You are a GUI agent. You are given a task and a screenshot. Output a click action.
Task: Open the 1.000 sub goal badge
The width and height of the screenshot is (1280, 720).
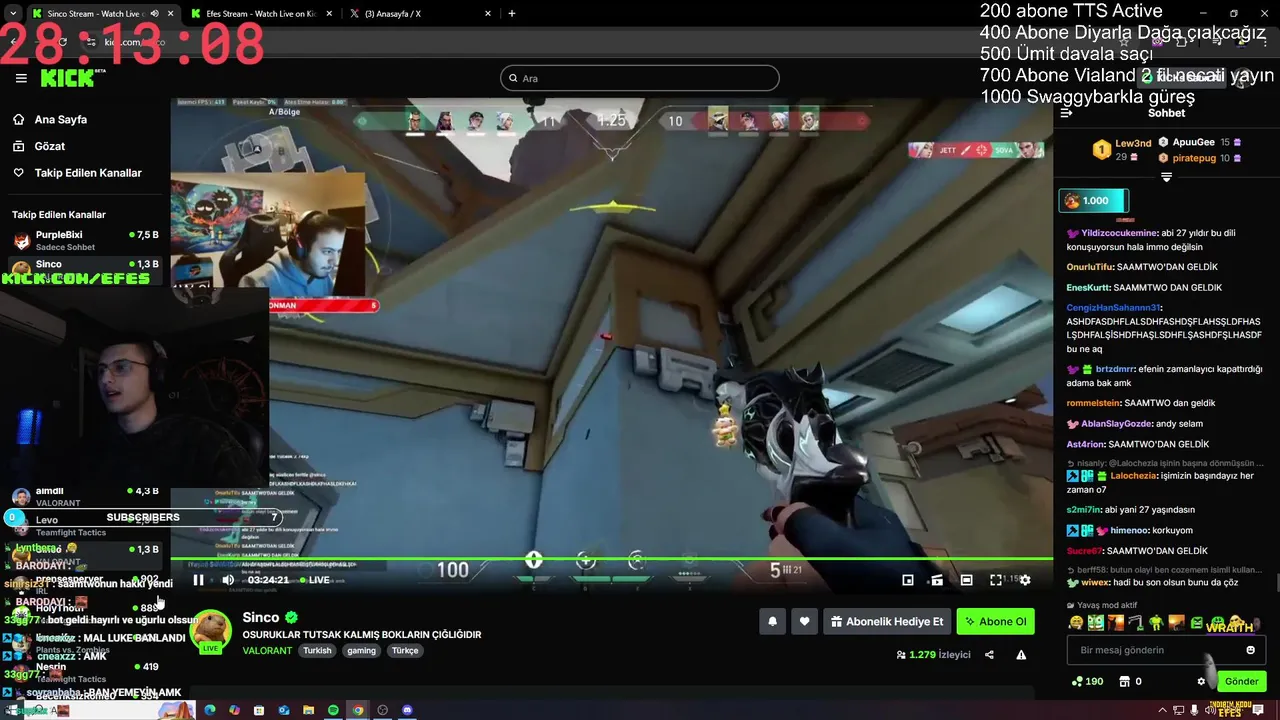click(x=1094, y=200)
